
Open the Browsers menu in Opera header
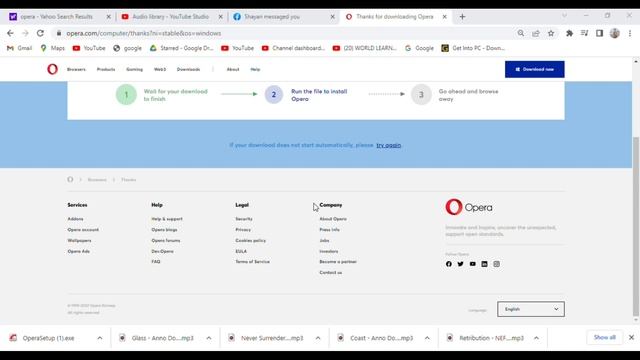coord(76,69)
